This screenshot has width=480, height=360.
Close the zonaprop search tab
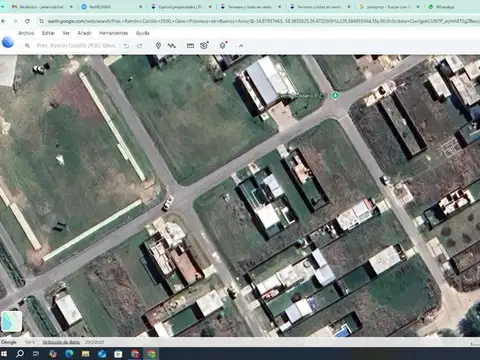tap(418, 7)
